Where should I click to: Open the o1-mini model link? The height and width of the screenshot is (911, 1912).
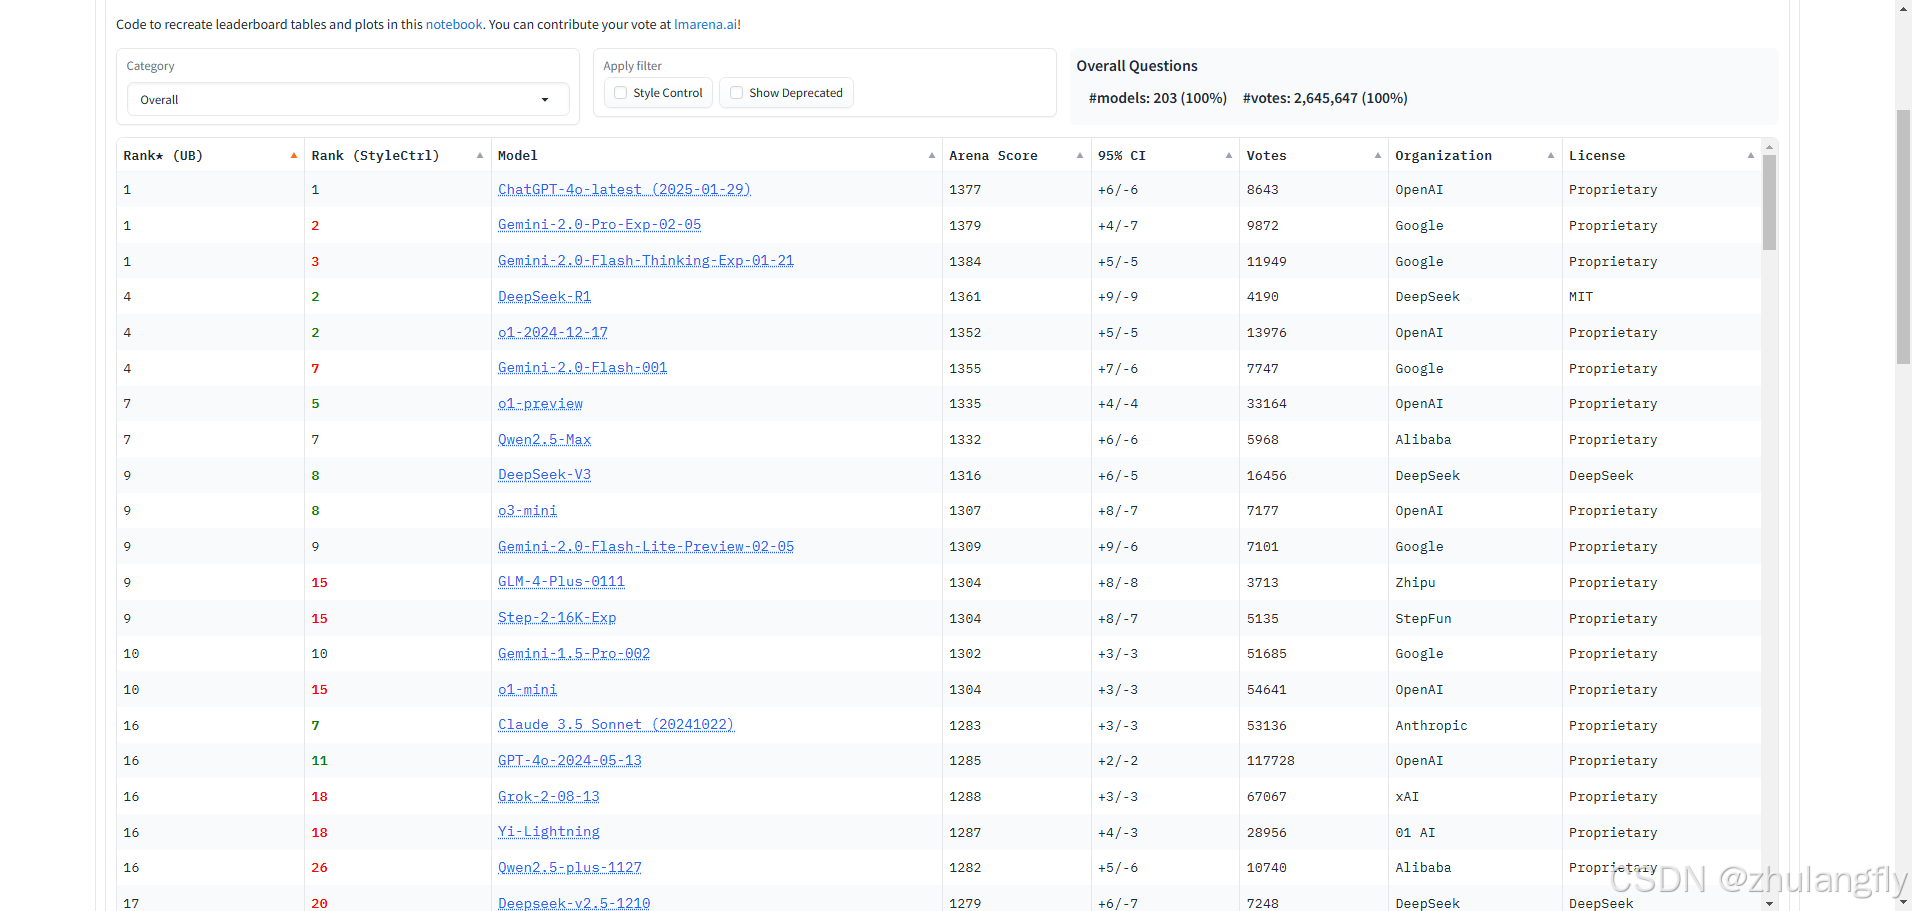[x=527, y=690]
